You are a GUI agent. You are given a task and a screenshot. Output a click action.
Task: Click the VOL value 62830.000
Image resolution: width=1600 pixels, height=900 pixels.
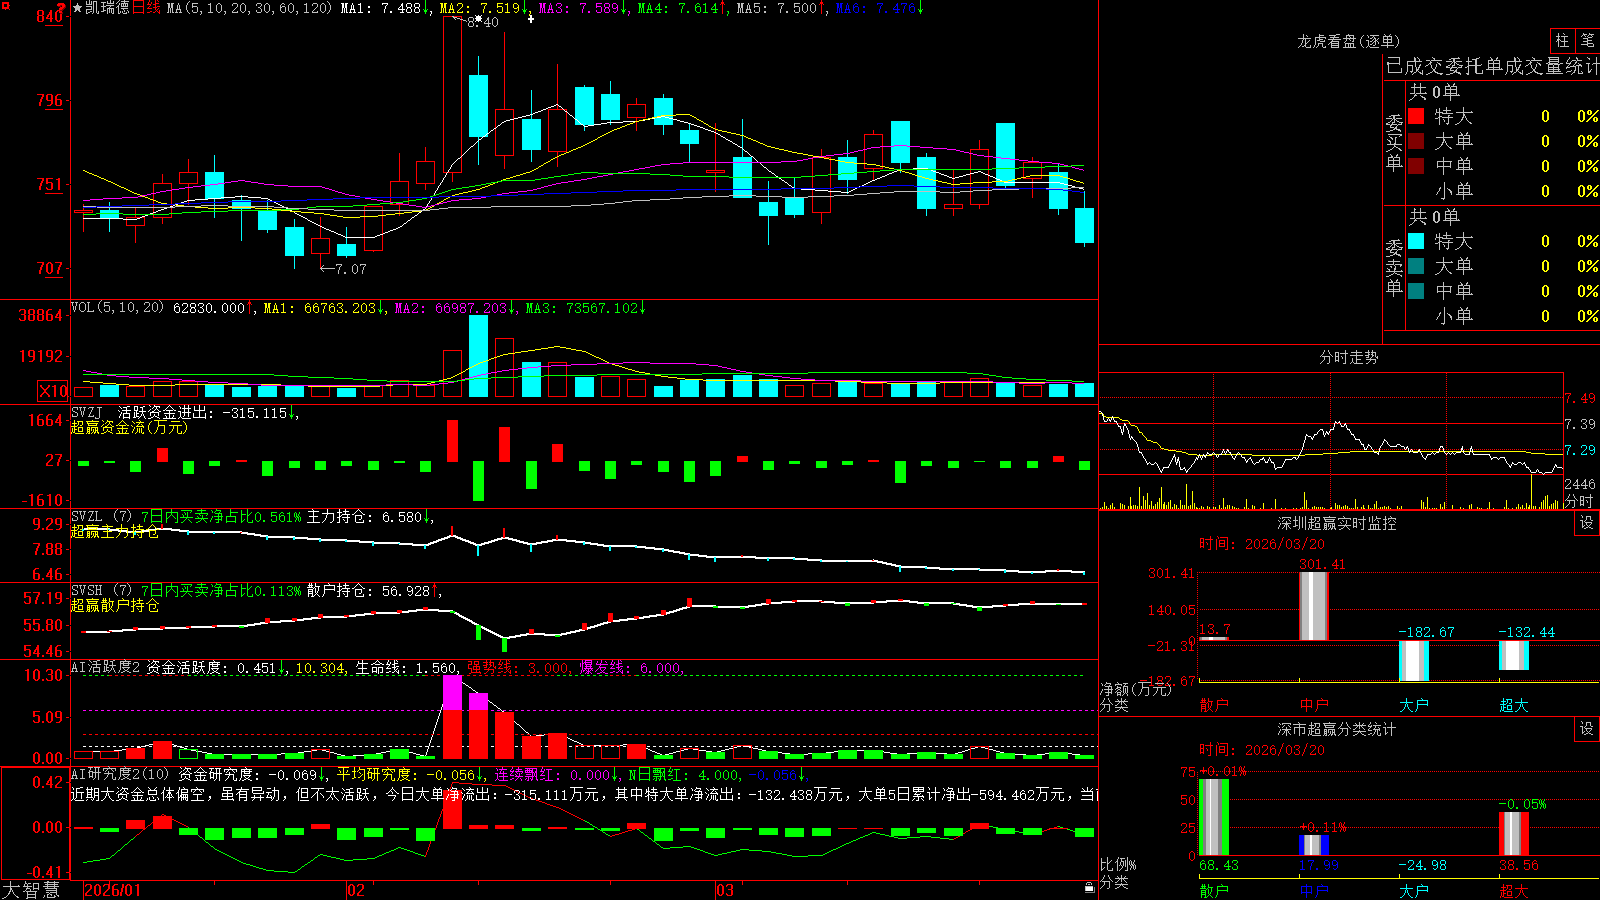point(209,308)
